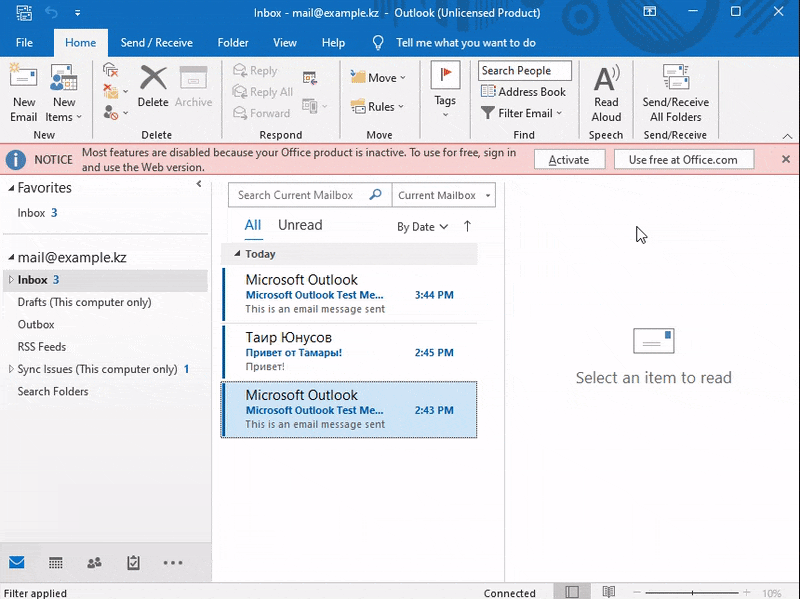Choose Reply All in the ribbon

click(x=263, y=92)
